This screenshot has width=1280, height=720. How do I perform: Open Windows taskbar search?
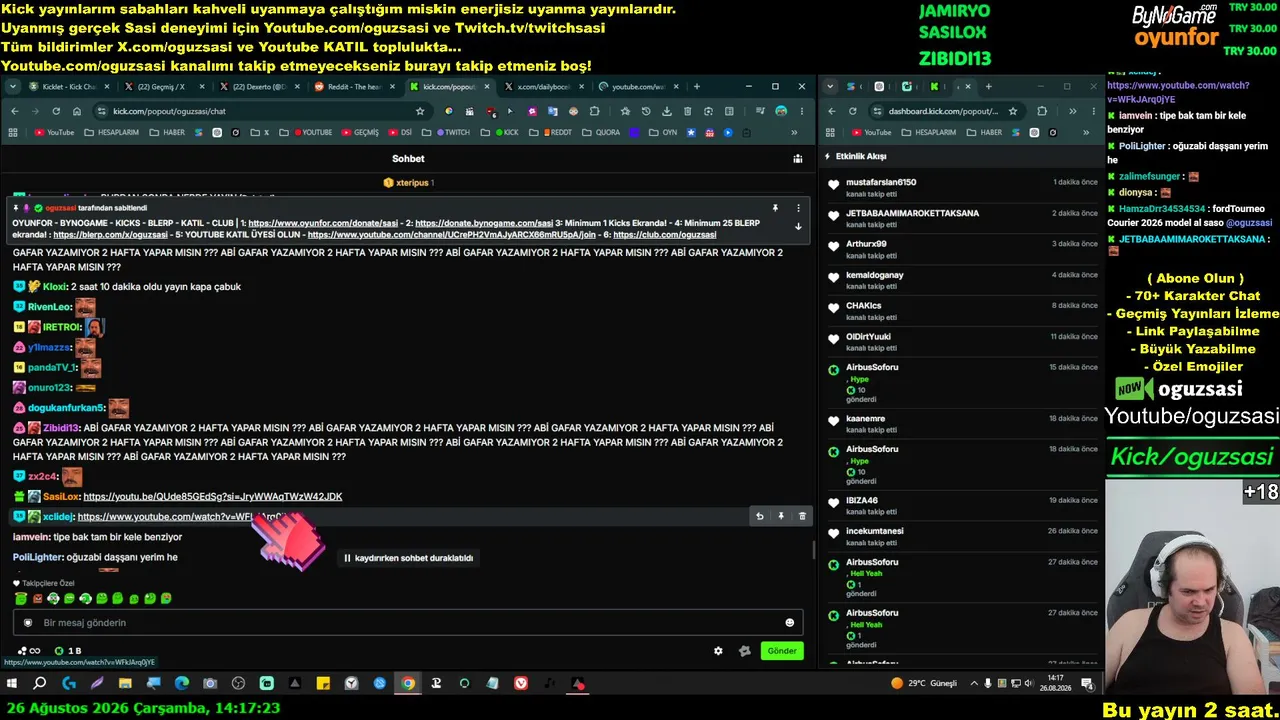pyautogui.click(x=40, y=684)
